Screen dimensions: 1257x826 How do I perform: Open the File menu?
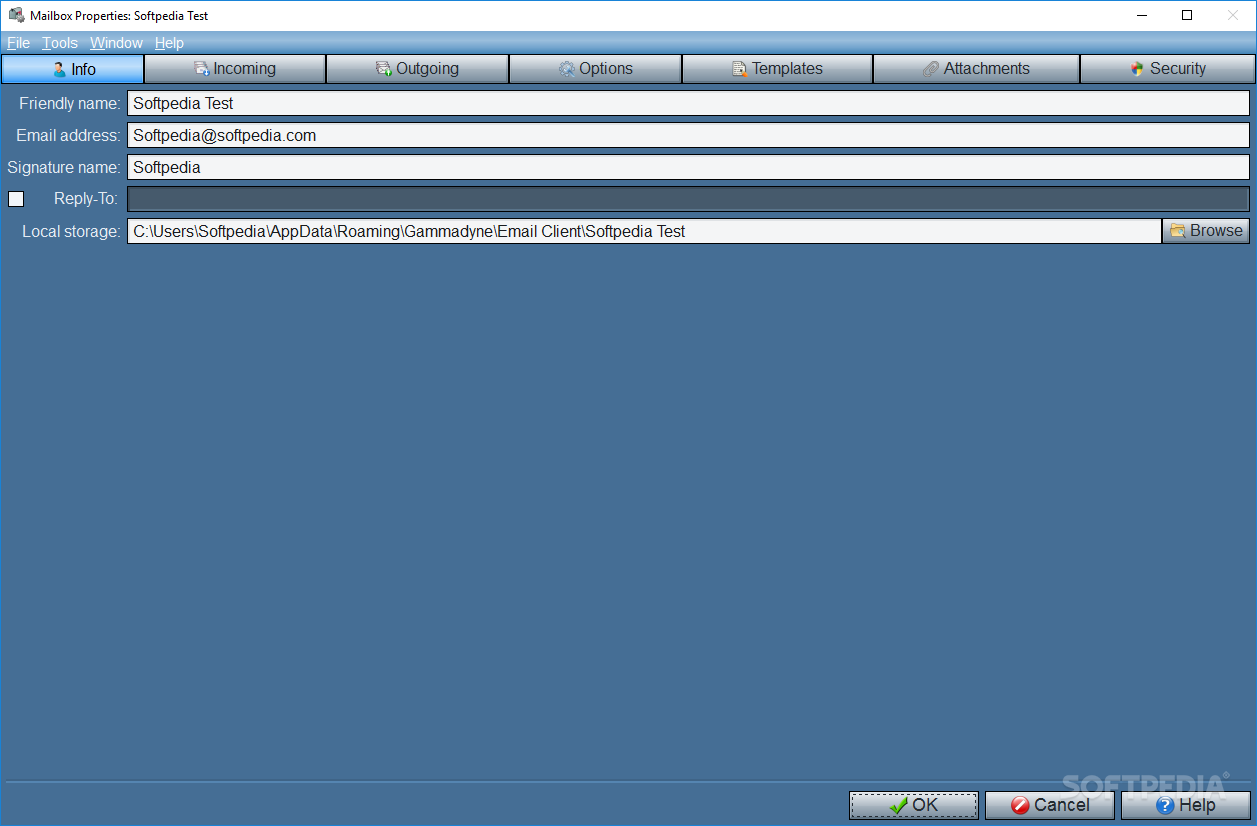(x=18, y=43)
